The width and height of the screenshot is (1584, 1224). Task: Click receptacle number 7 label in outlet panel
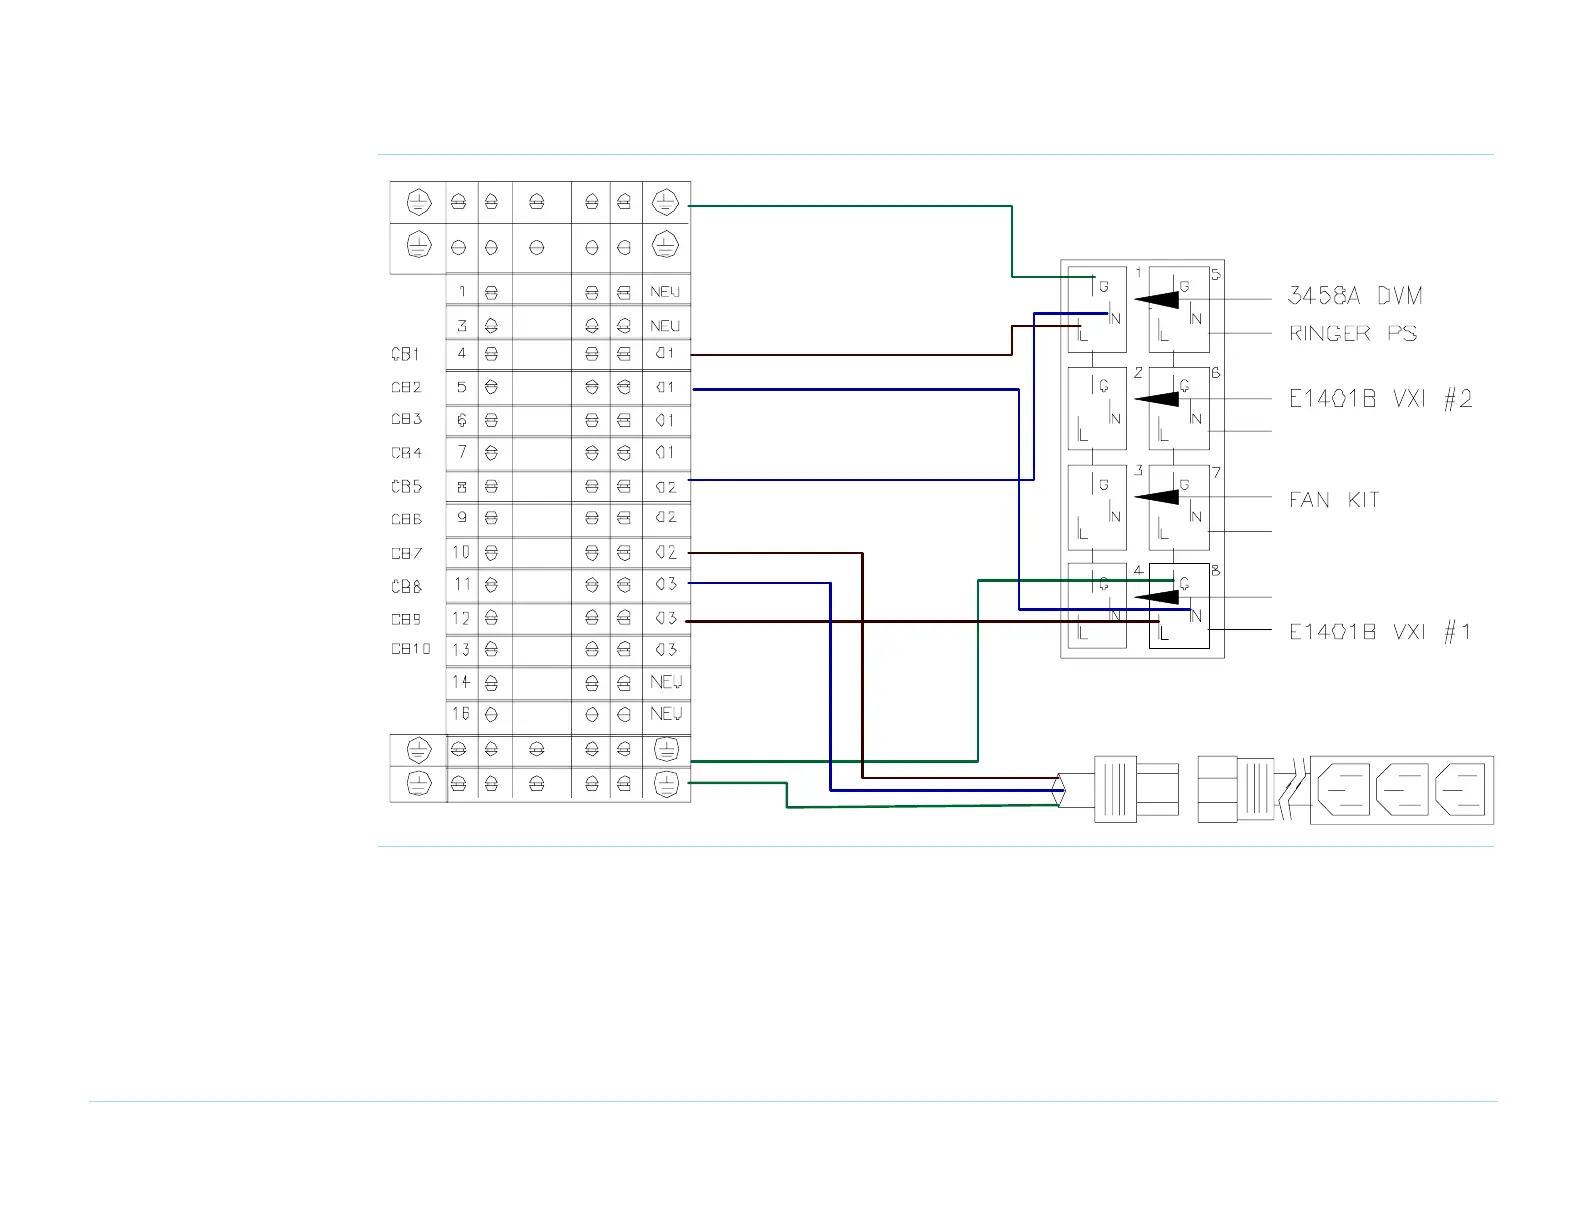pyautogui.click(x=1216, y=472)
